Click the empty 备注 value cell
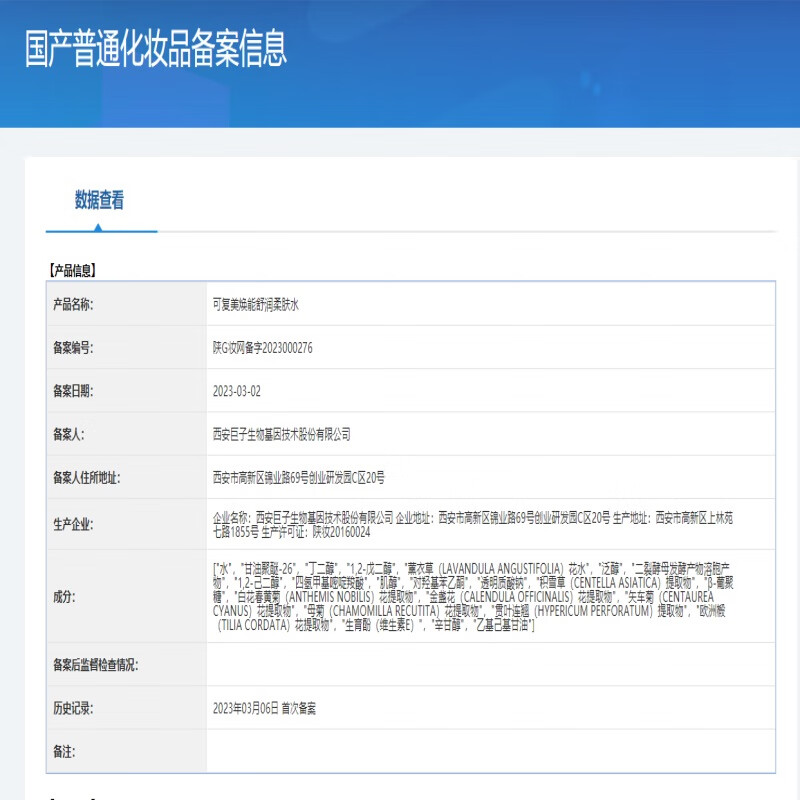 (x=490, y=751)
